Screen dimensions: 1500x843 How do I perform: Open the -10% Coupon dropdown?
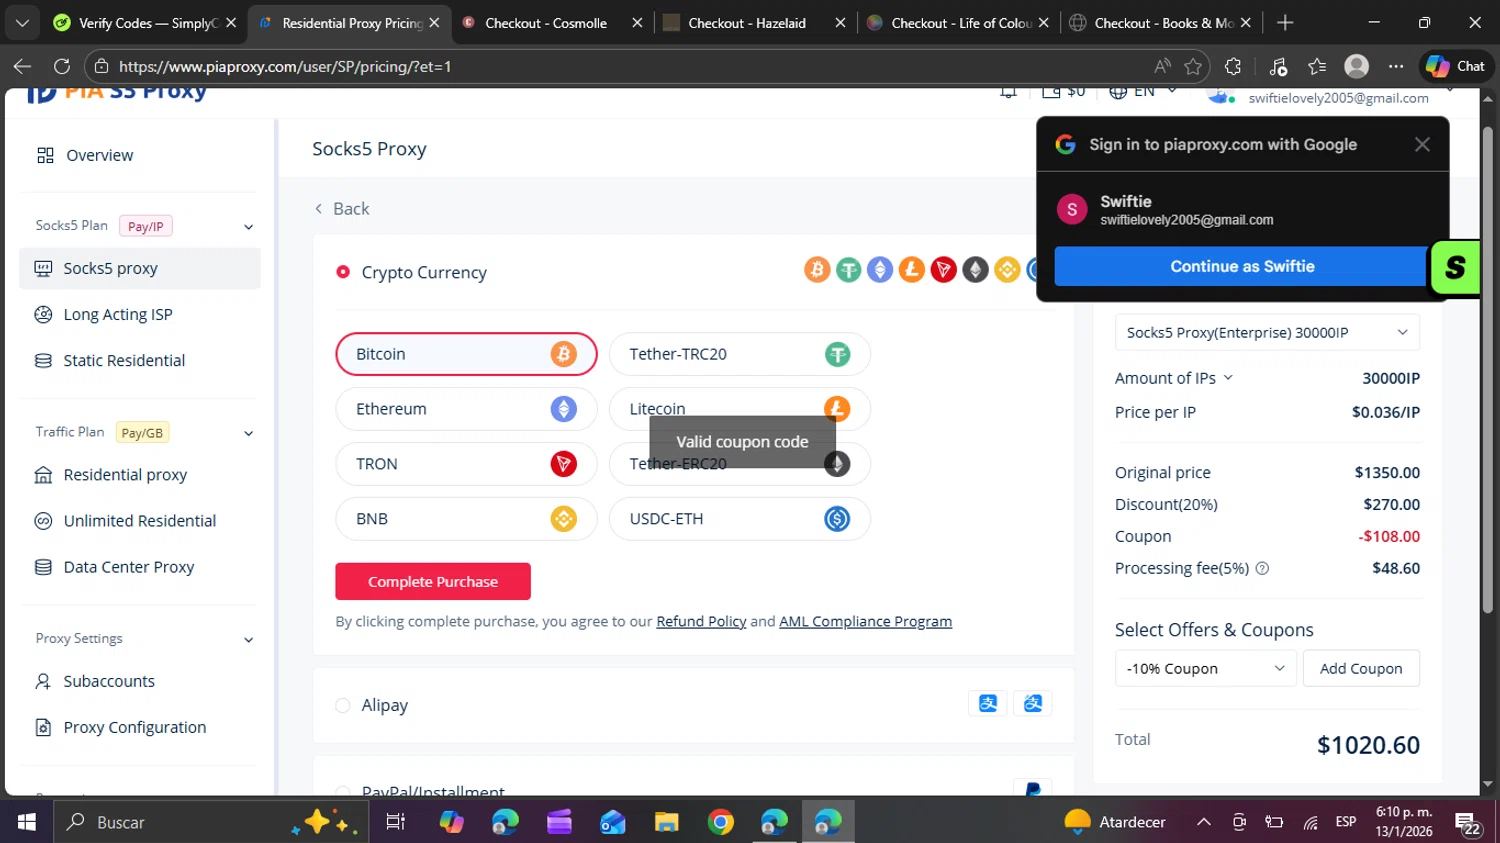(1206, 668)
